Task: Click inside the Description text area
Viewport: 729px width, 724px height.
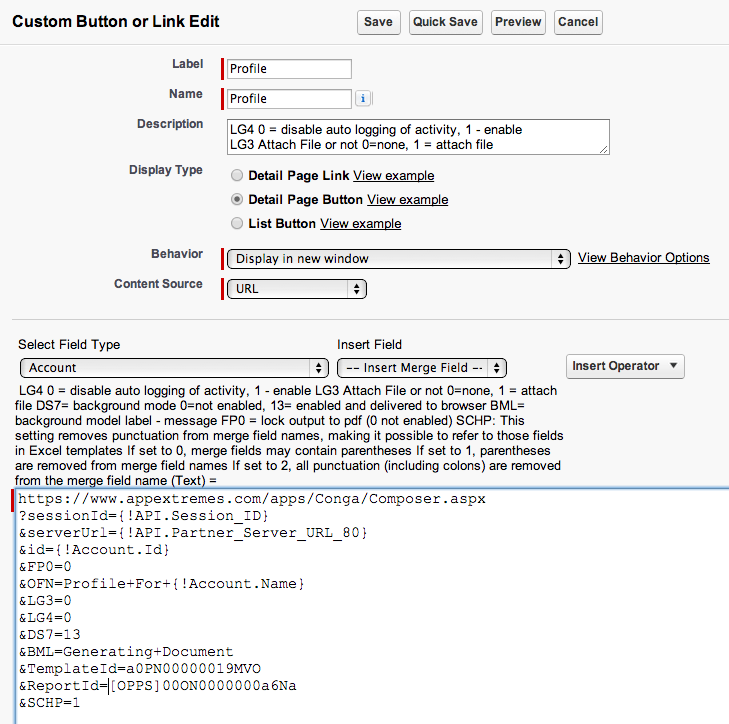Action: (x=417, y=137)
